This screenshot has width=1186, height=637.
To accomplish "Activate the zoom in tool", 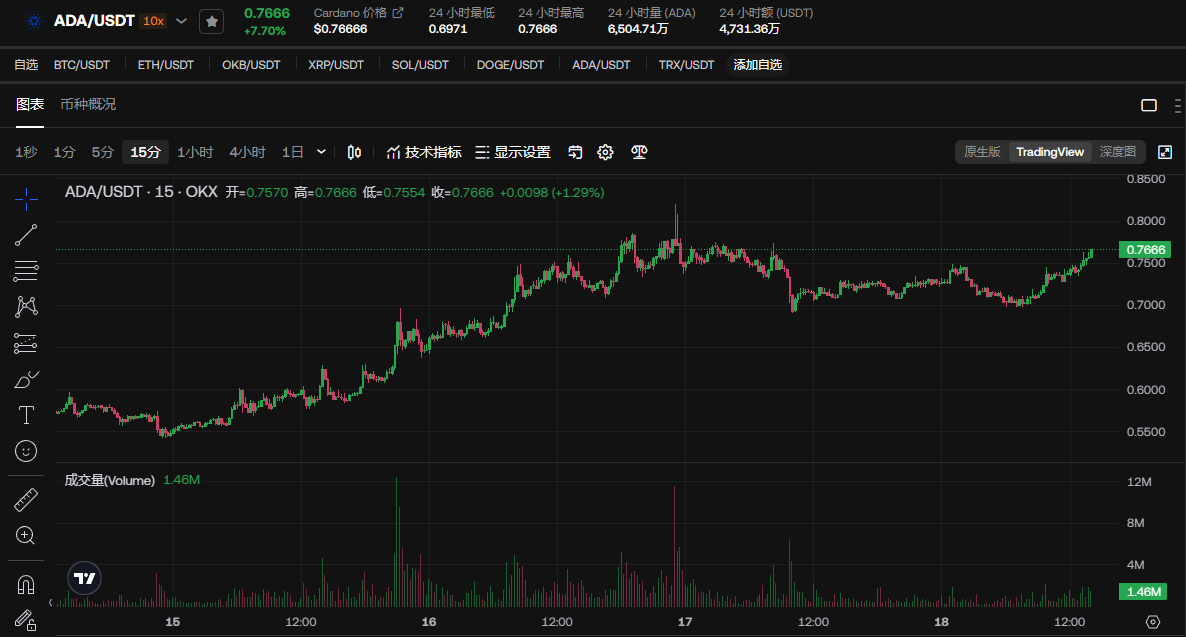I will (27, 536).
